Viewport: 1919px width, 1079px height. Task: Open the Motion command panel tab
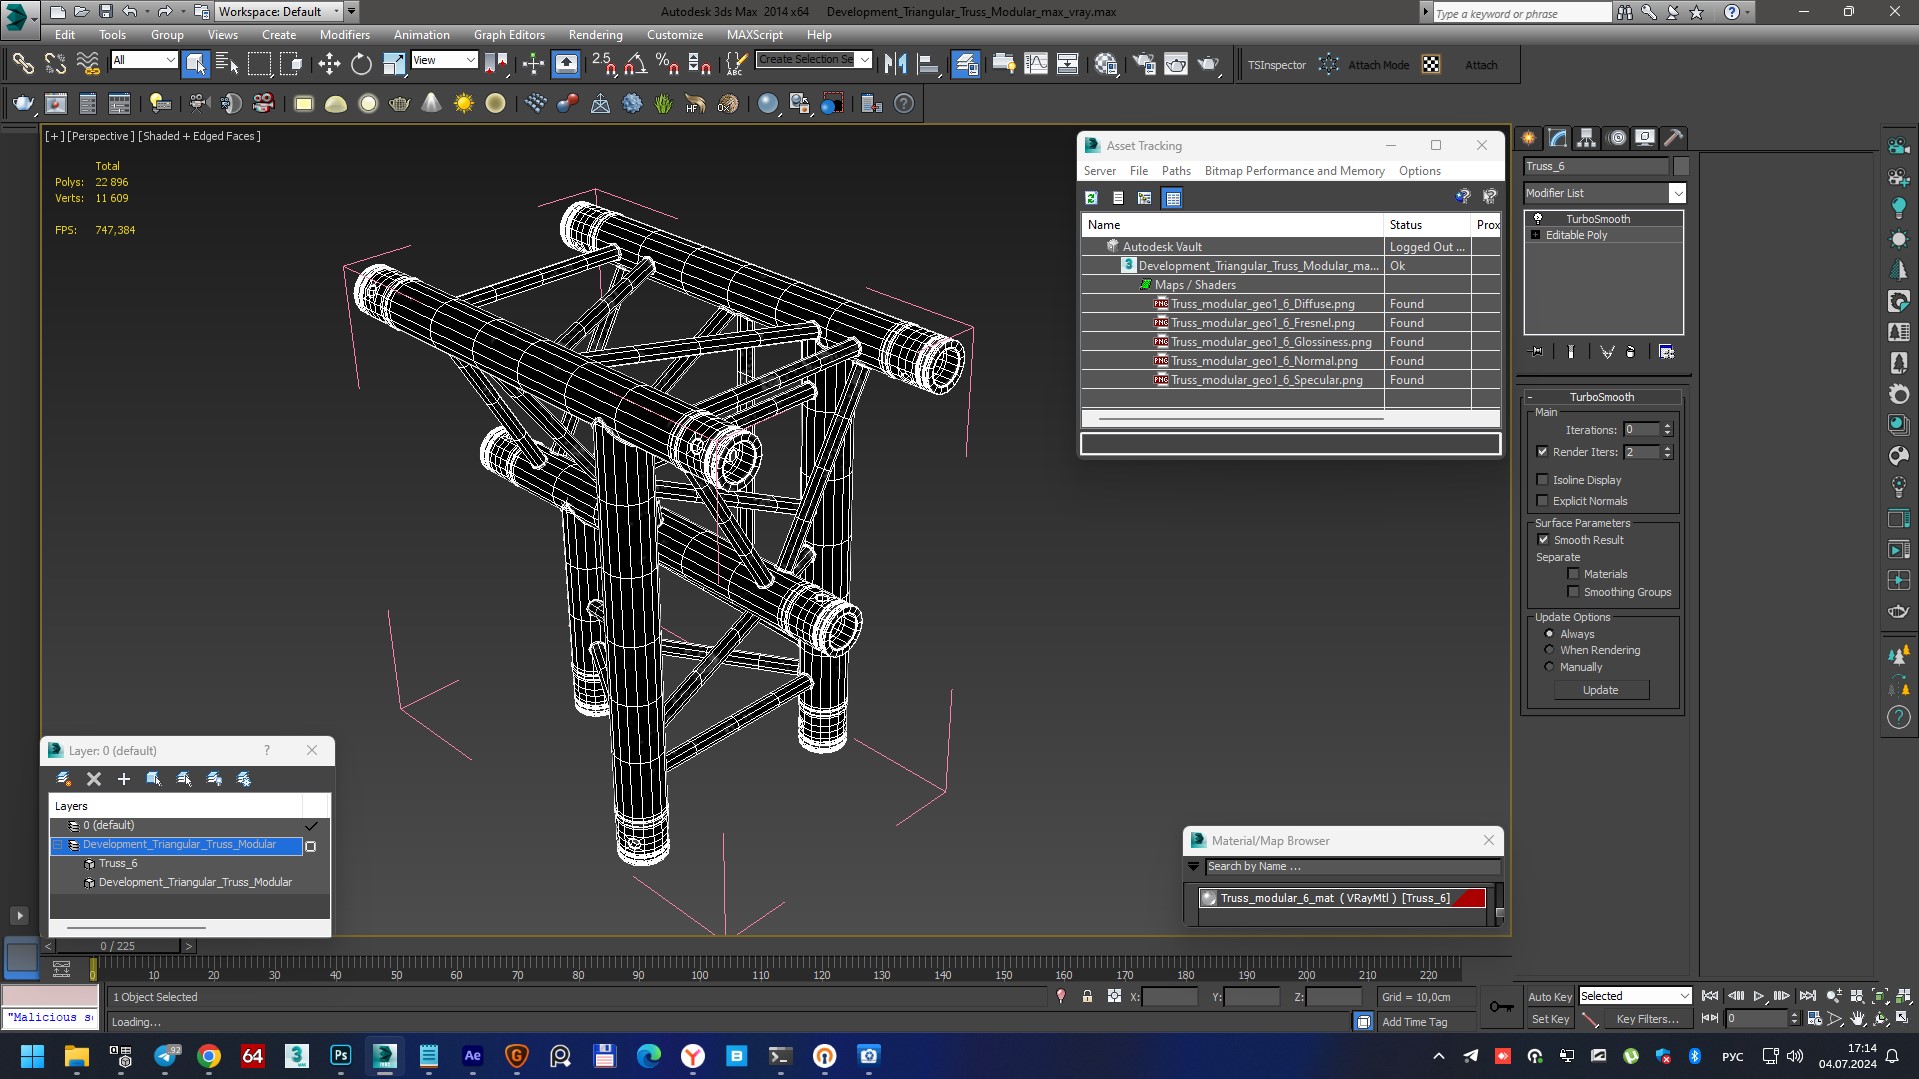pyautogui.click(x=1616, y=138)
